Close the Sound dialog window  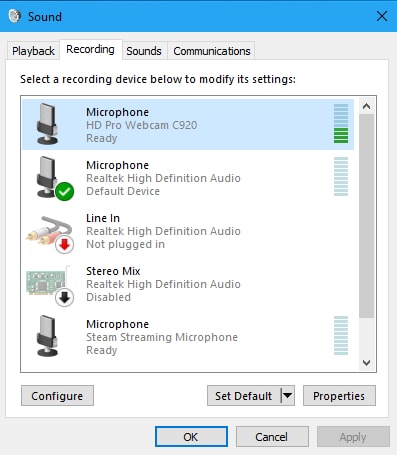382,16
